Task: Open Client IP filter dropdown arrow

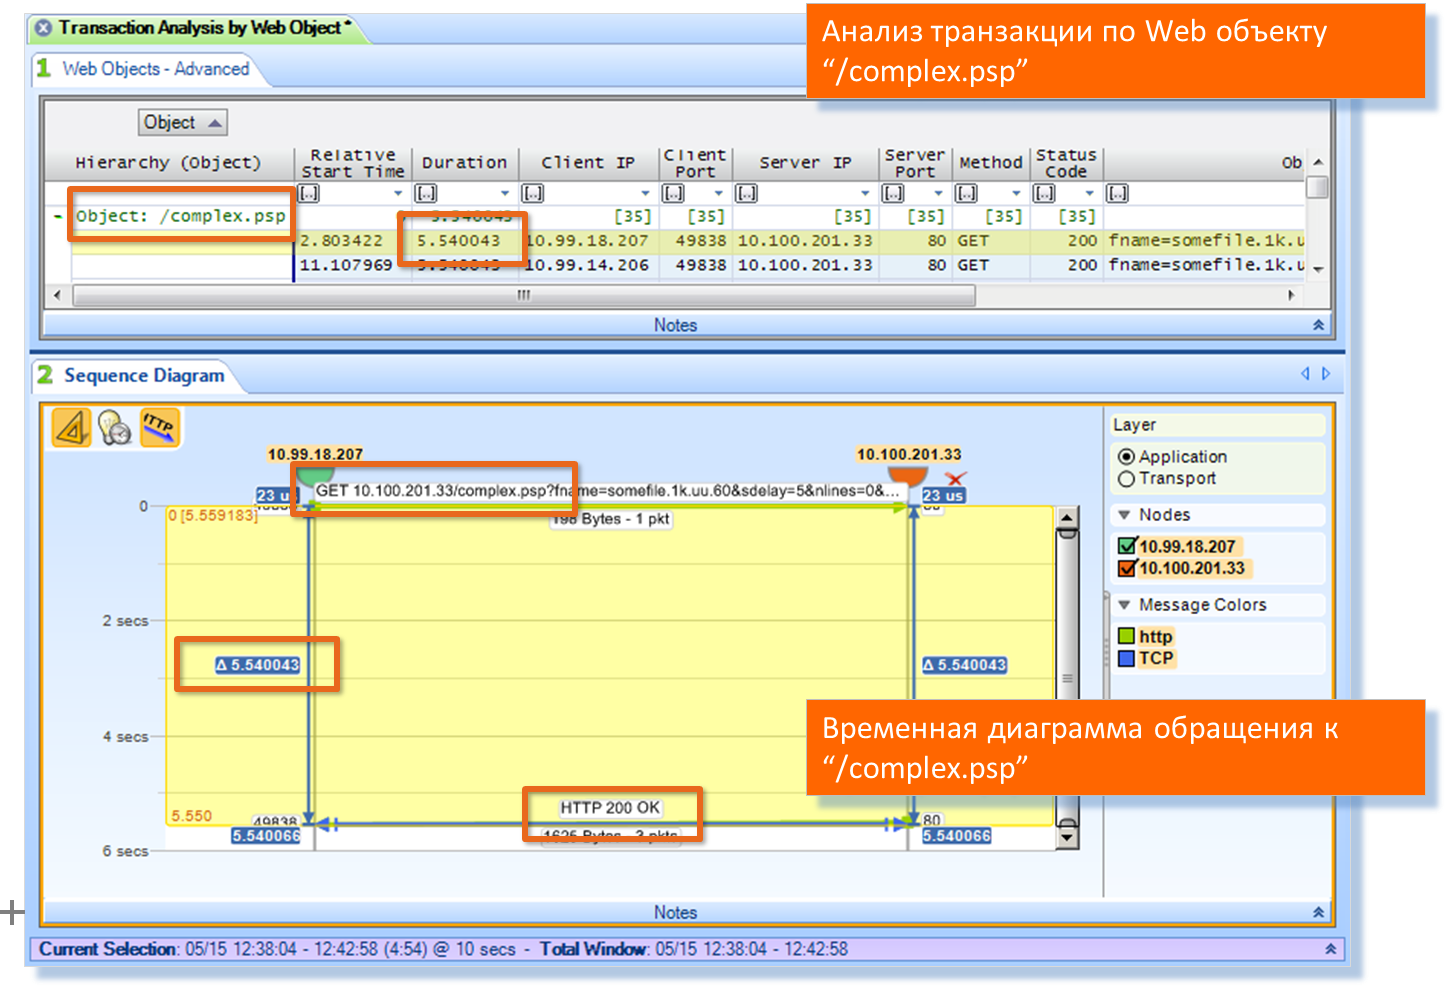Action: coord(645,193)
